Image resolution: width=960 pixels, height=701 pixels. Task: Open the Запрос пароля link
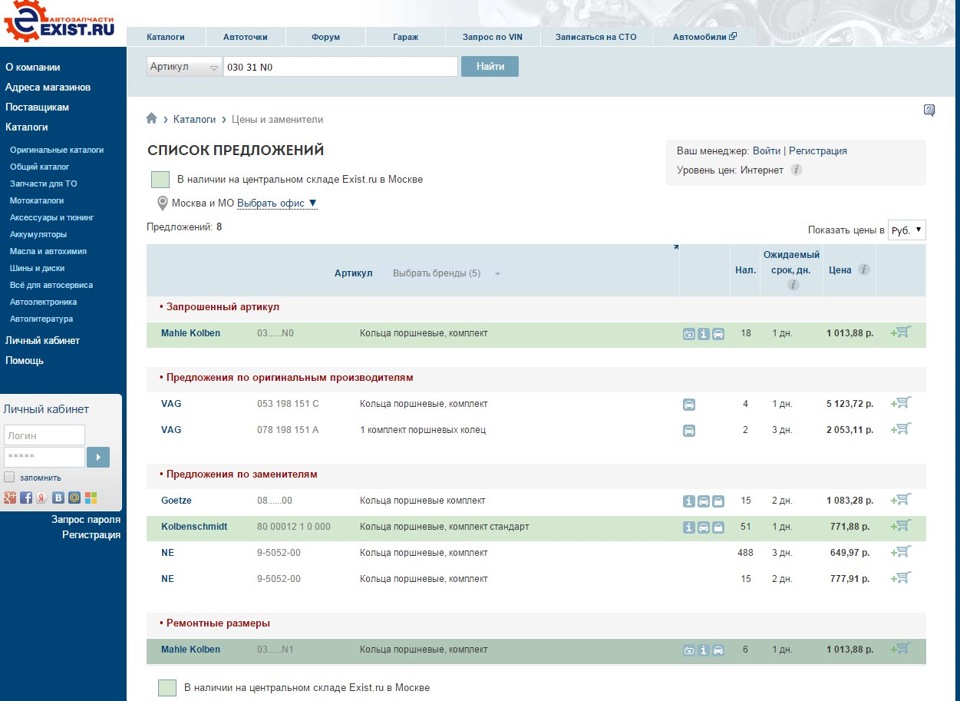click(x=86, y=519)
